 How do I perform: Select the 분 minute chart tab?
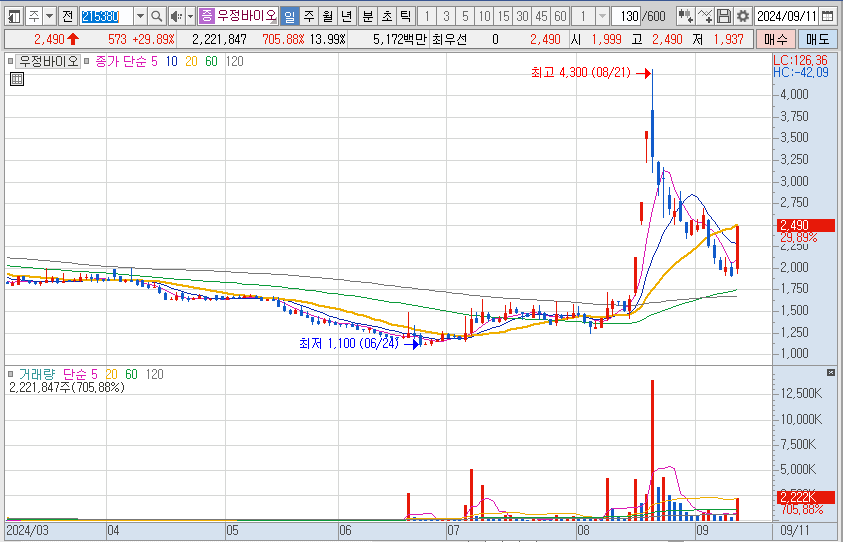(x=368, y=17)
